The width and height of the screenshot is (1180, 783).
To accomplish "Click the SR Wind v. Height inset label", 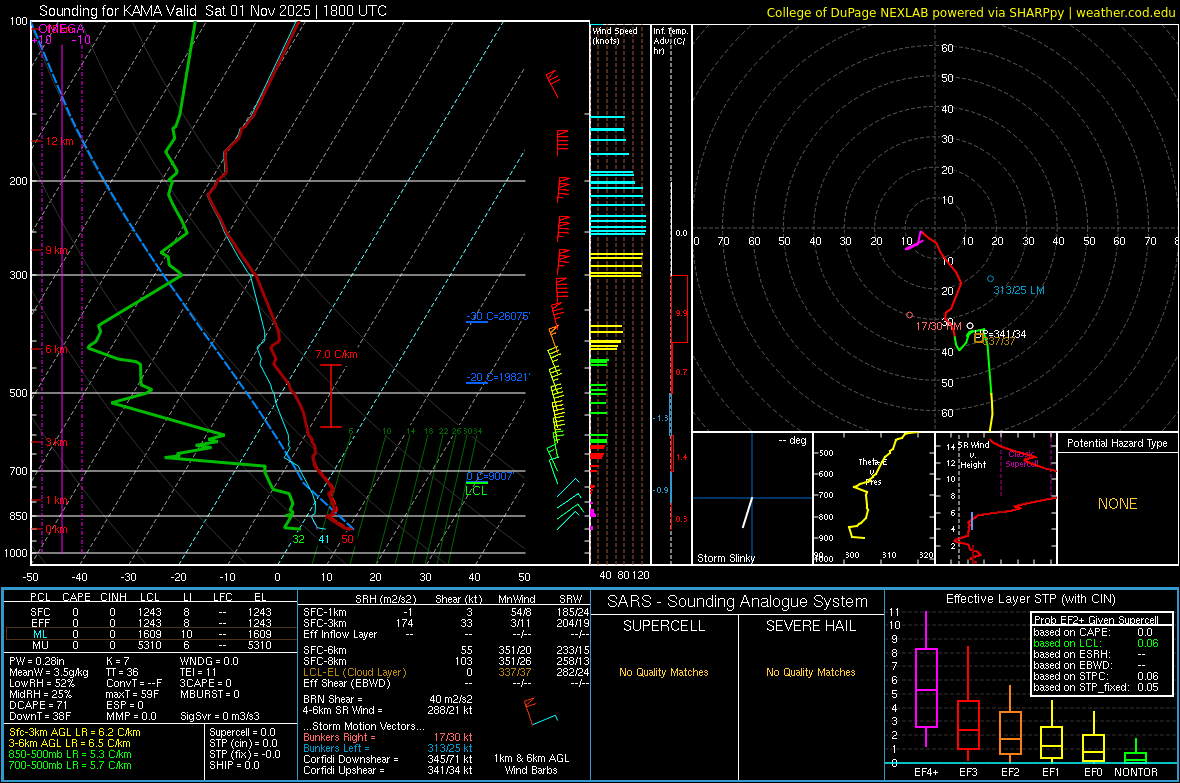I will coord(974,455).
